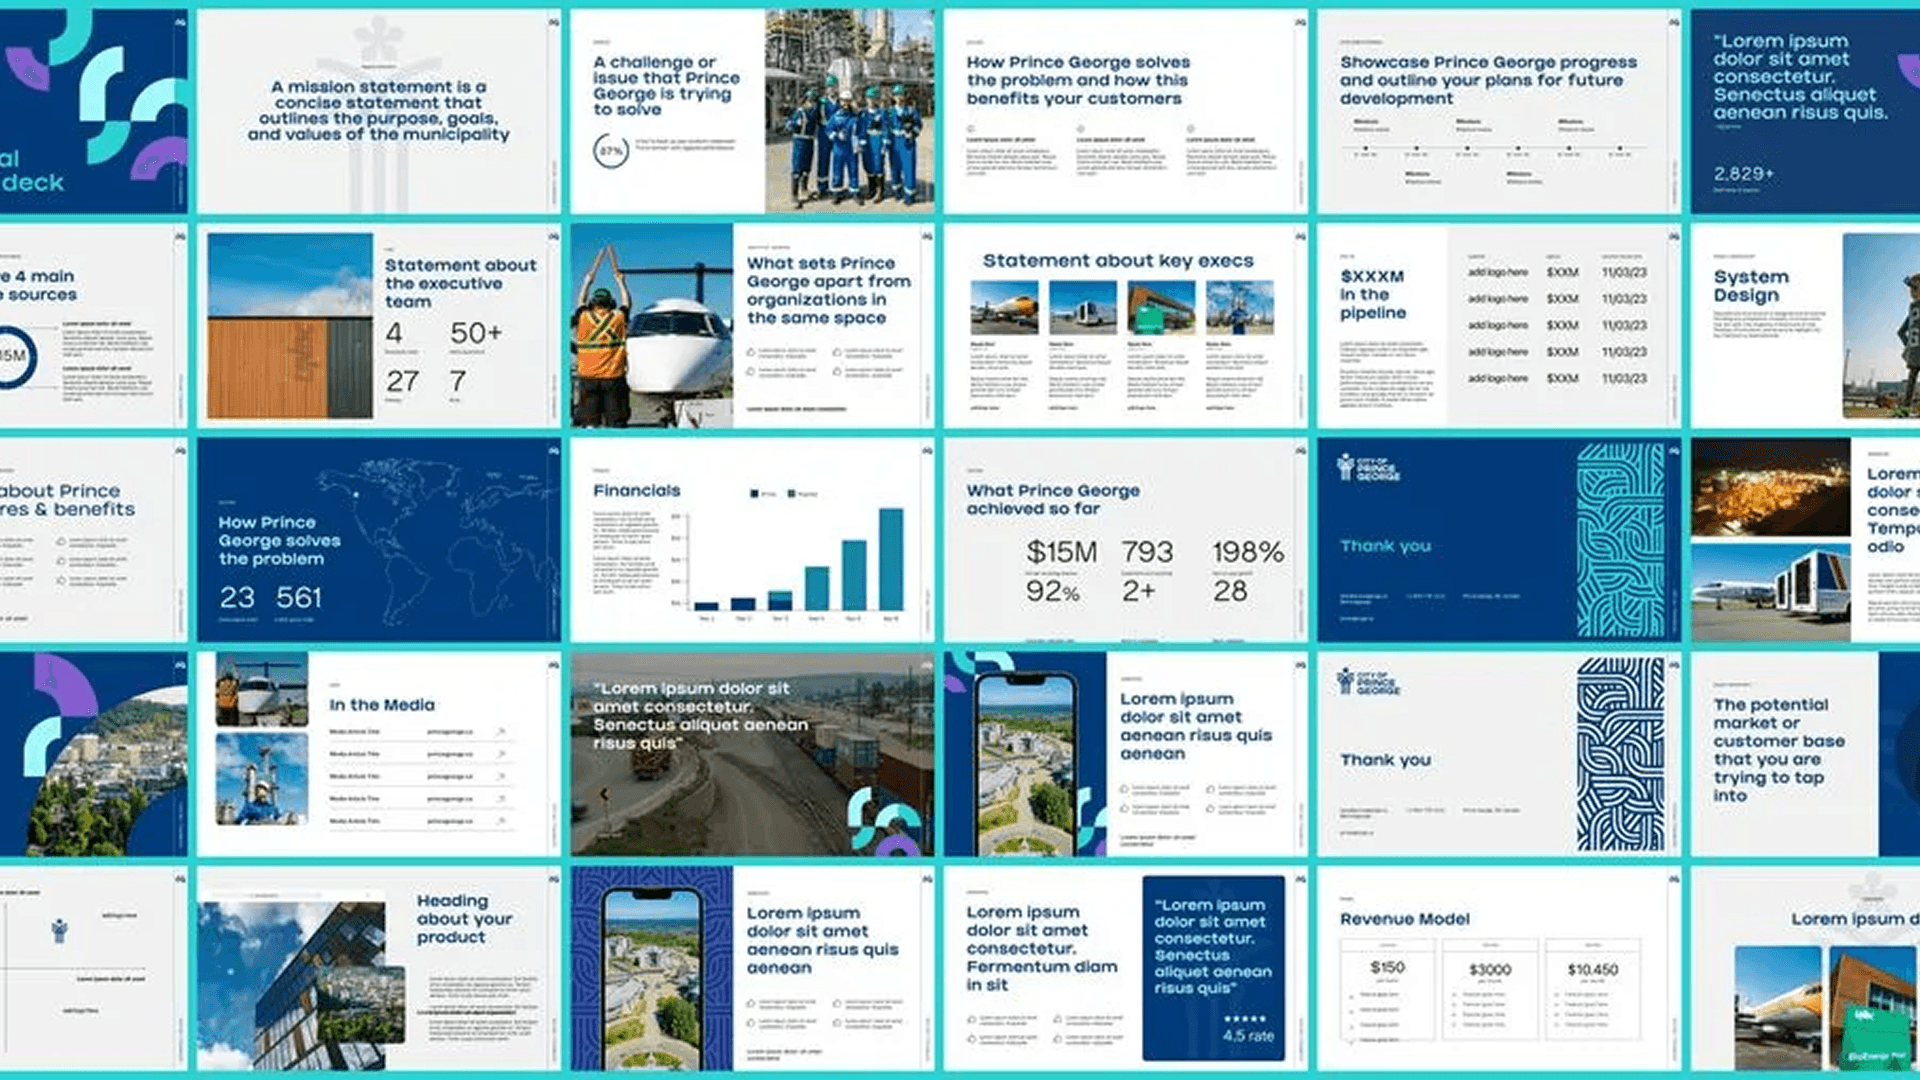Click the $10,450 pricing column
The width and height of the screenshot is (1920, 1080).
click(x=1592, y=990)
